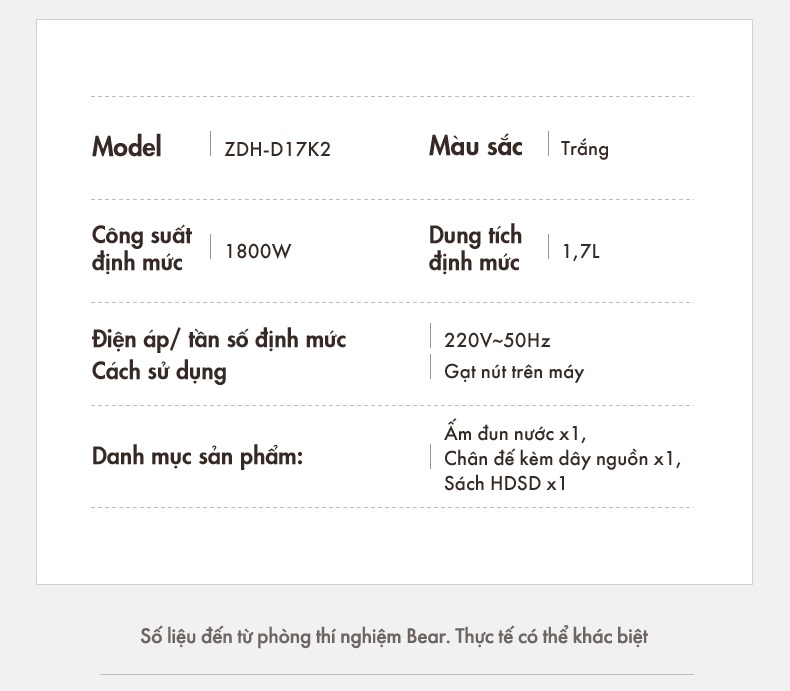Click the Model label

126,147
